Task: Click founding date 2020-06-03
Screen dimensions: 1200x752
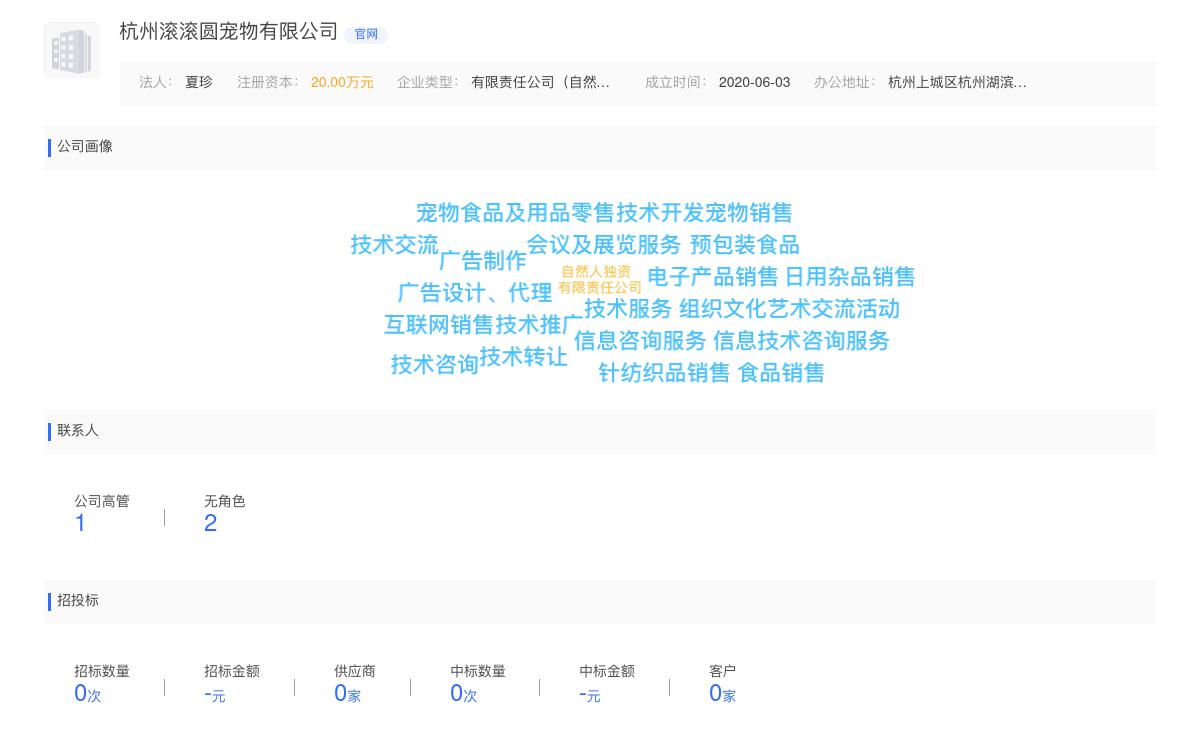Action: coord(754,83)
